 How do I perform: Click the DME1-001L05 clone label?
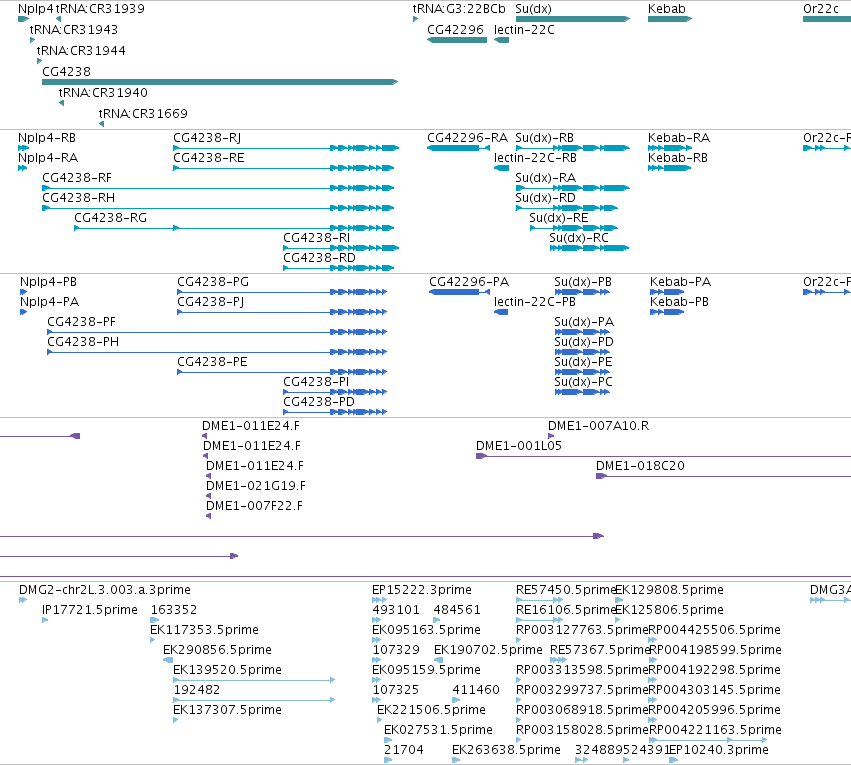pyautogui.click(x=519, y=446)
